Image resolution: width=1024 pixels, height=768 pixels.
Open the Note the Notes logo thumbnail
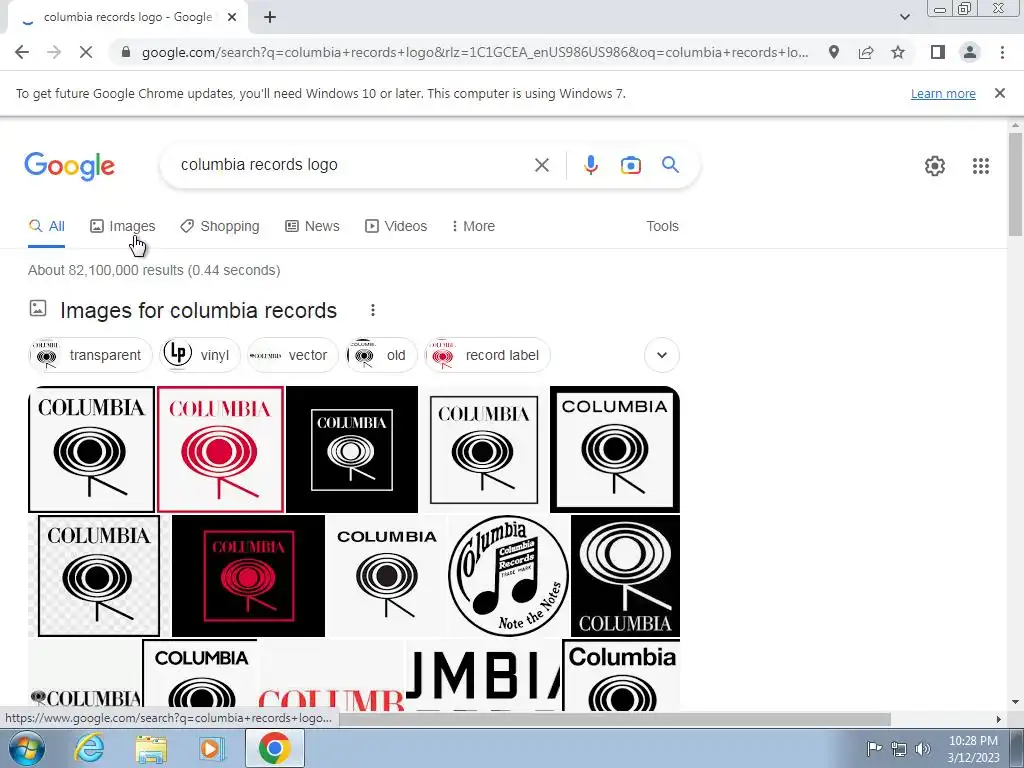508,576
